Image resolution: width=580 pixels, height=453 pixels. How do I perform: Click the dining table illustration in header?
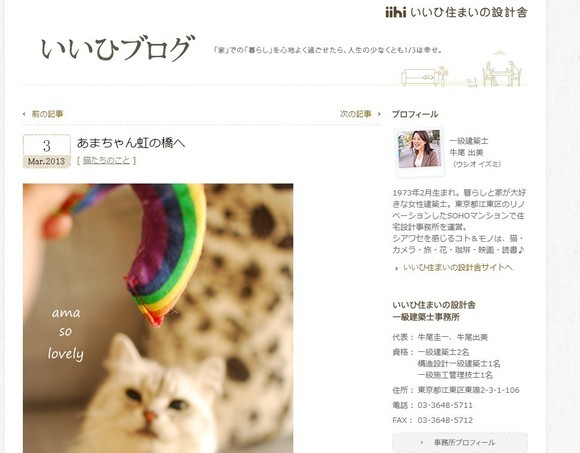pyautogui.click(x=502, y=73)
